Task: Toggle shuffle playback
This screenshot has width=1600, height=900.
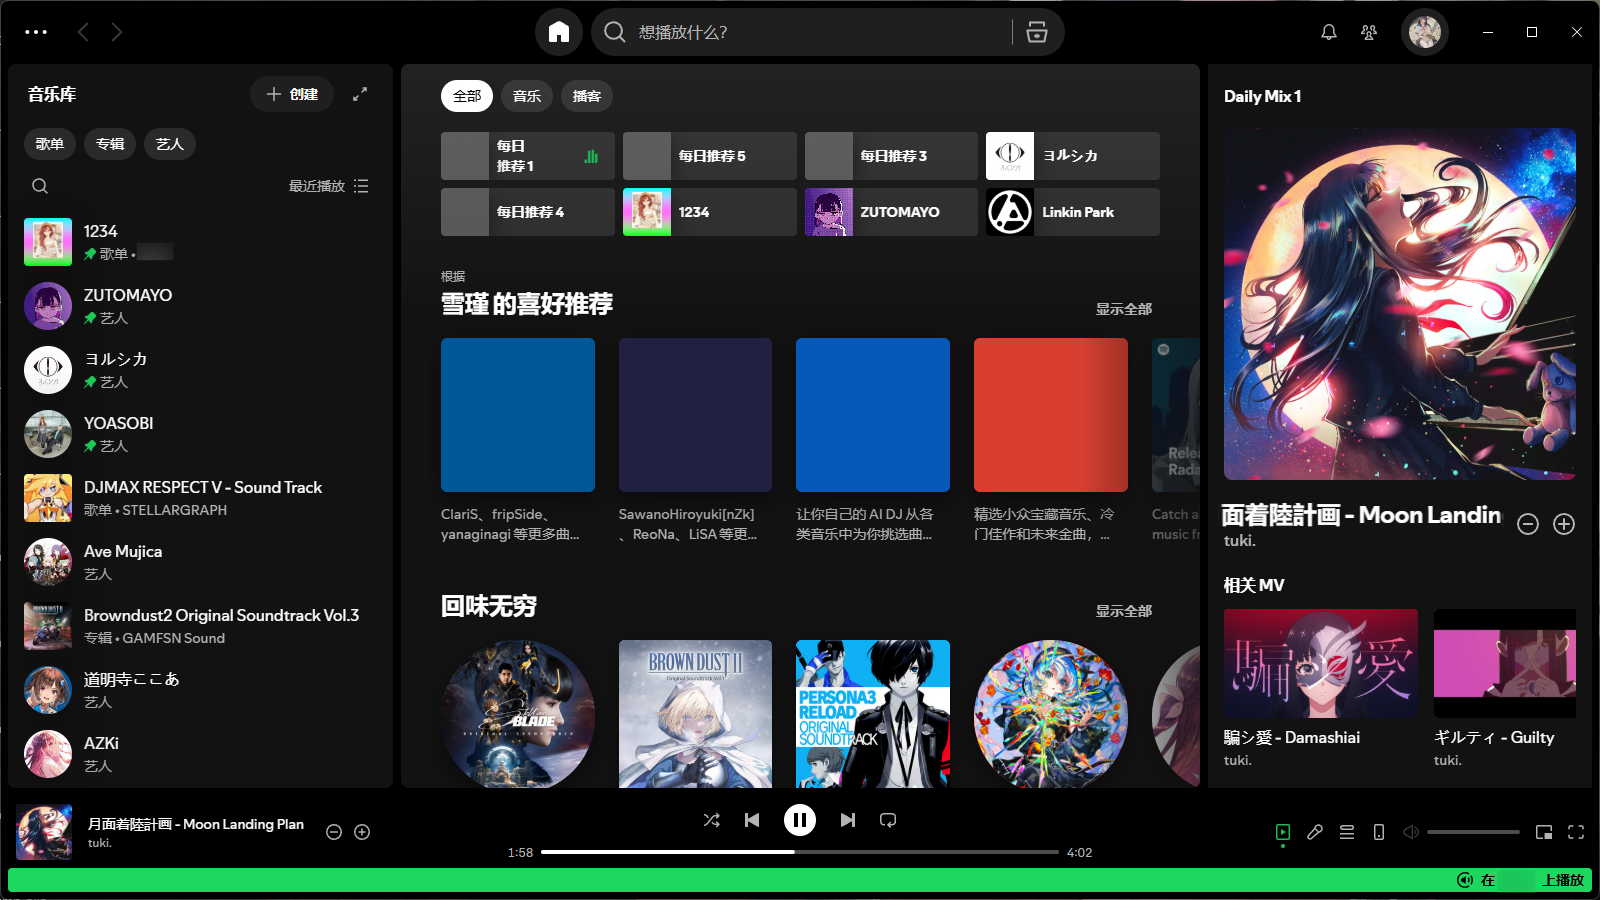Action: click(x=711, y=820)
